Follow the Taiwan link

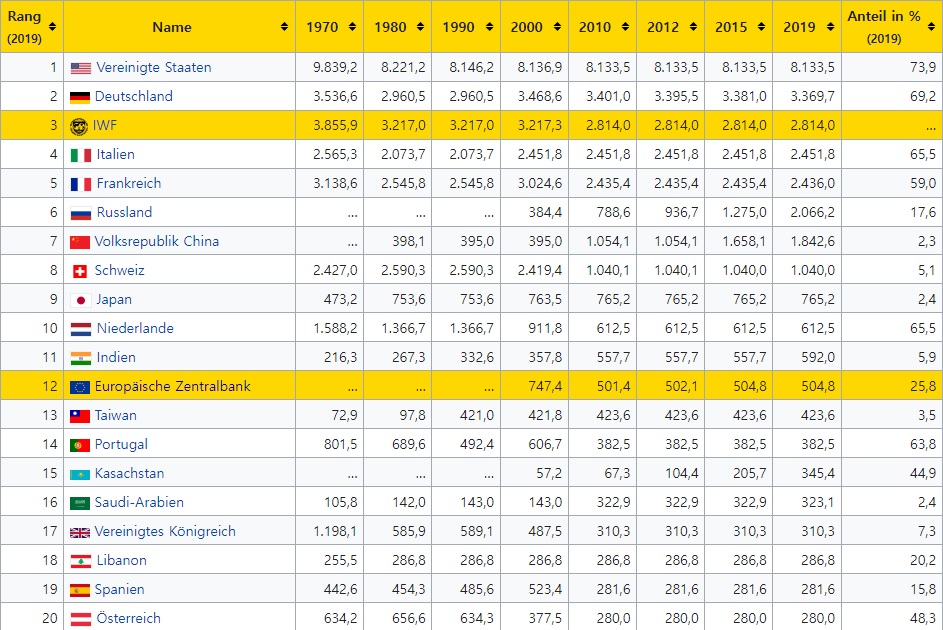tap(115, 415)
